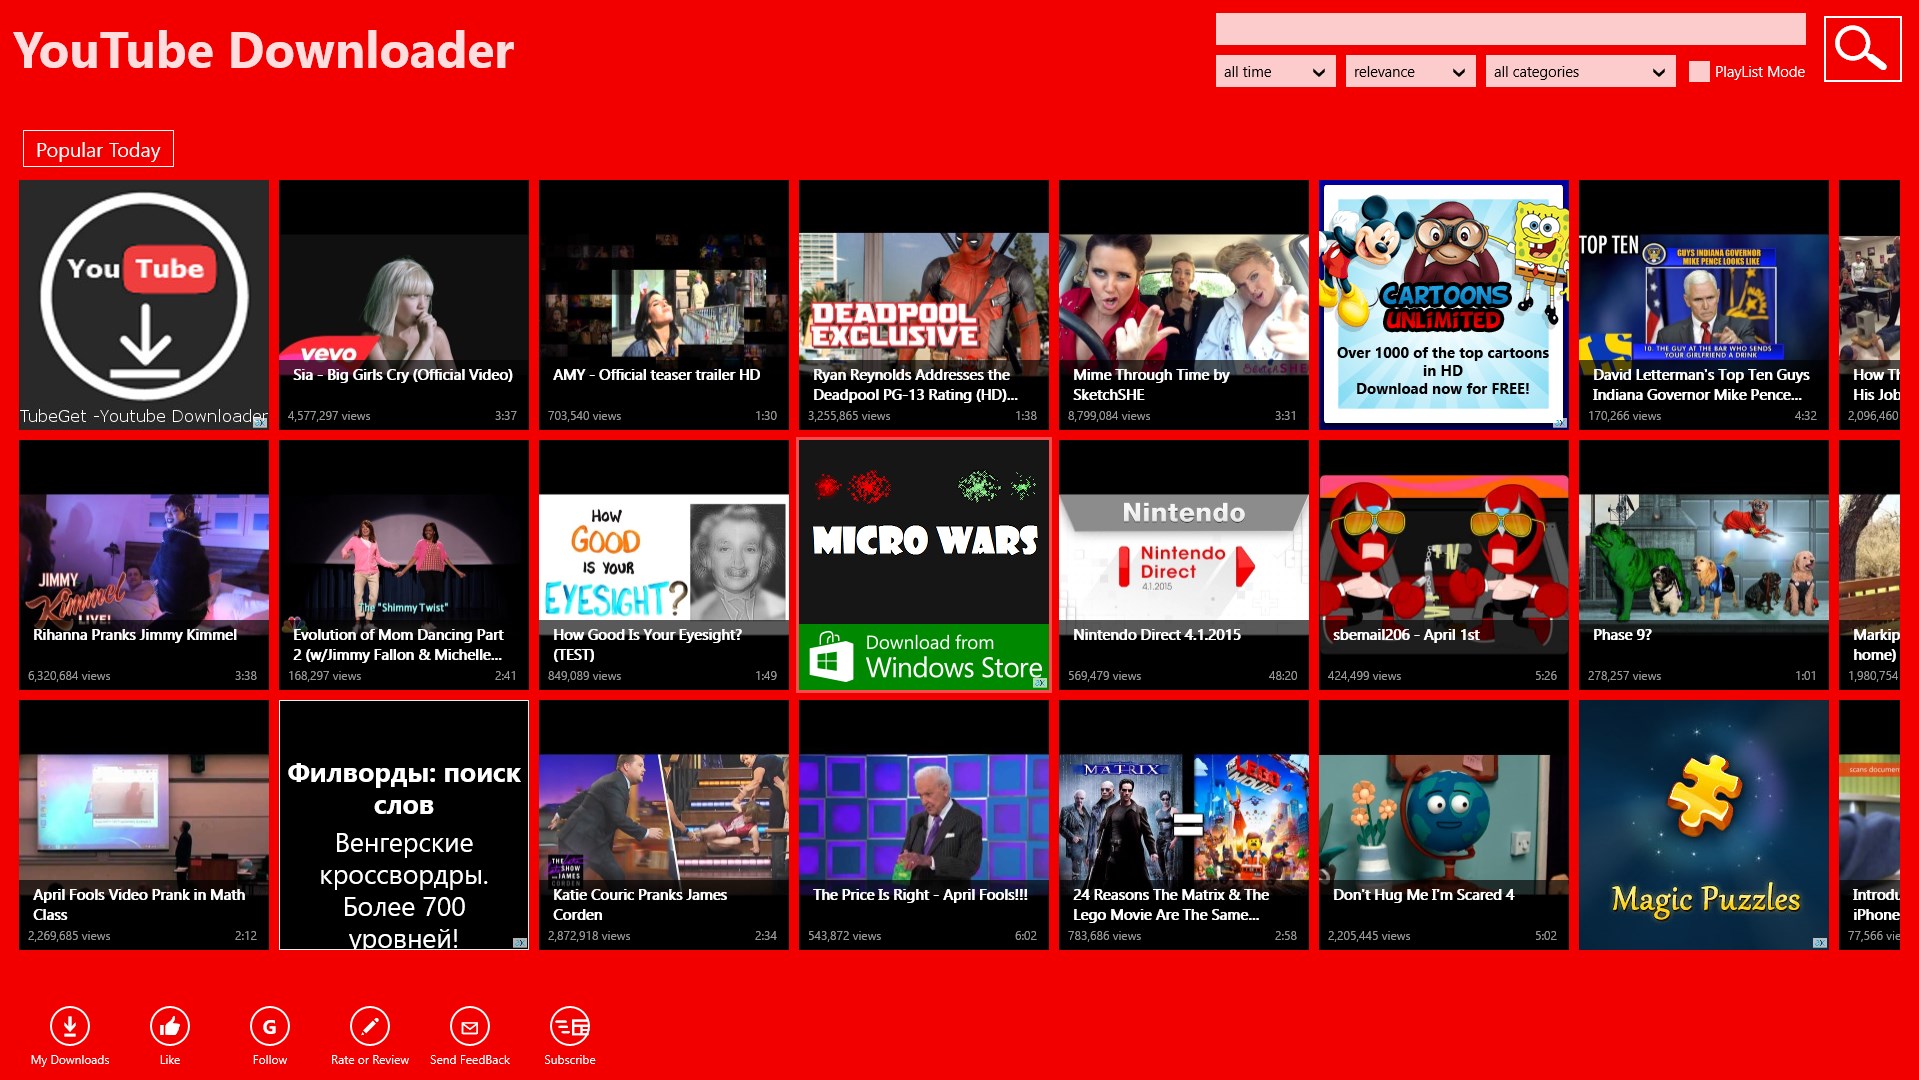Enable PlayList Mode checkbox
The image size is (1919, 1080).
[x=1699, y=72]
